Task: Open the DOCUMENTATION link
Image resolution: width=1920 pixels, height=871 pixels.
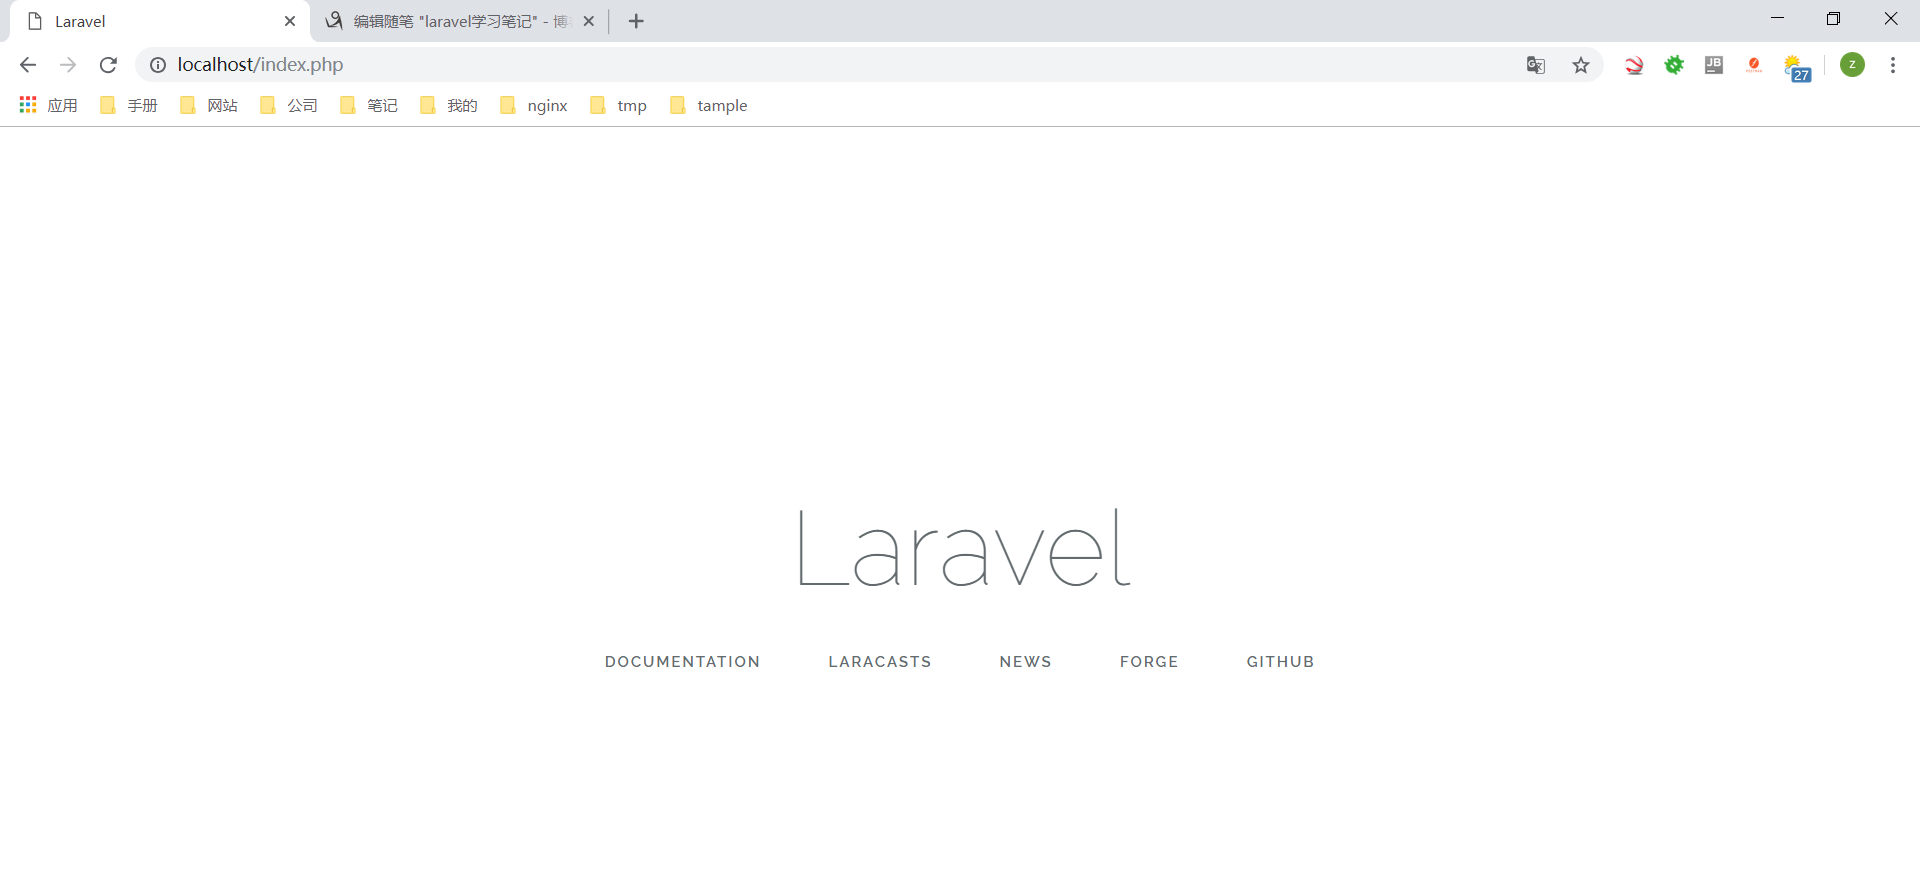Action: point(682,662)
